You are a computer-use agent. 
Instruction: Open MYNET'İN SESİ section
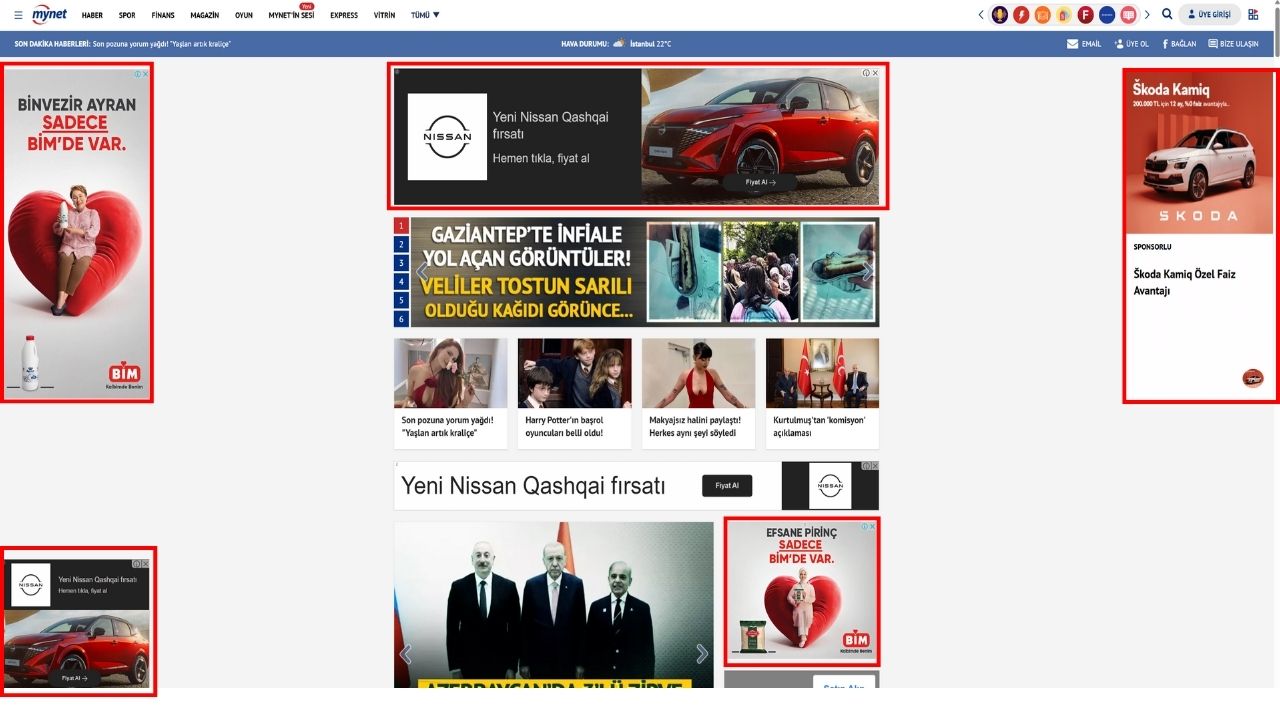point(291,15)
